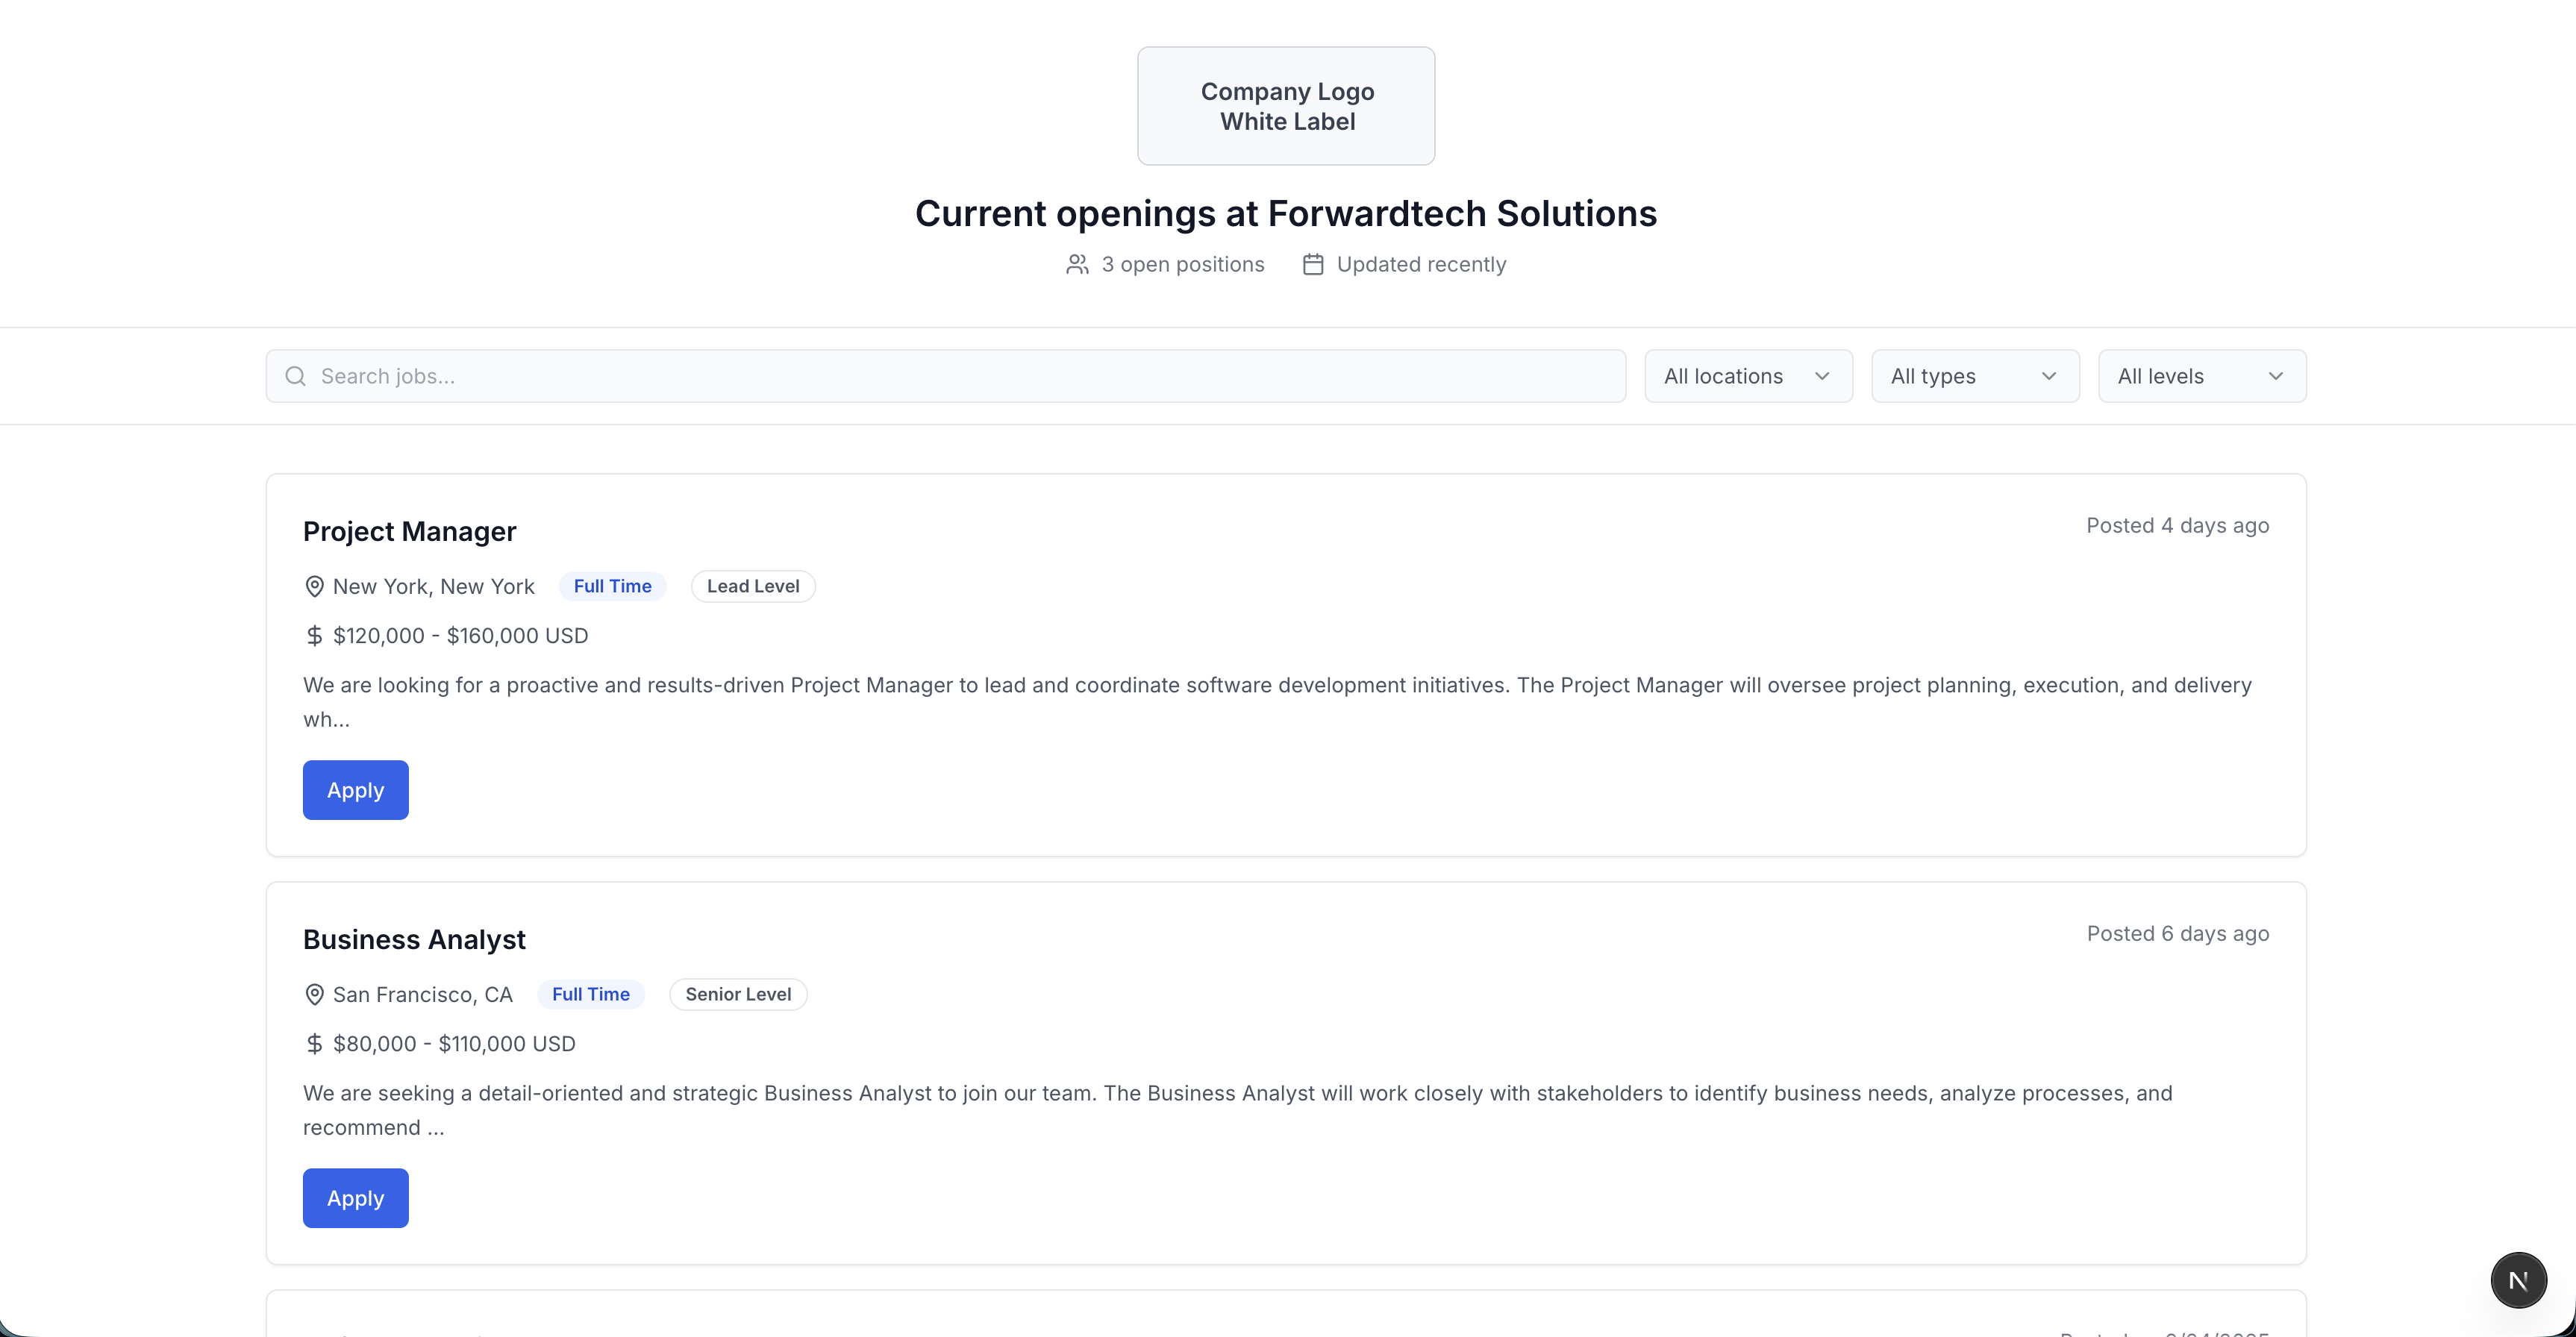Image resolution: width=2576 pixels, height=1337 pixels.
Task: Open the All locations dropdown
Action: click(x=1747, y=376)
